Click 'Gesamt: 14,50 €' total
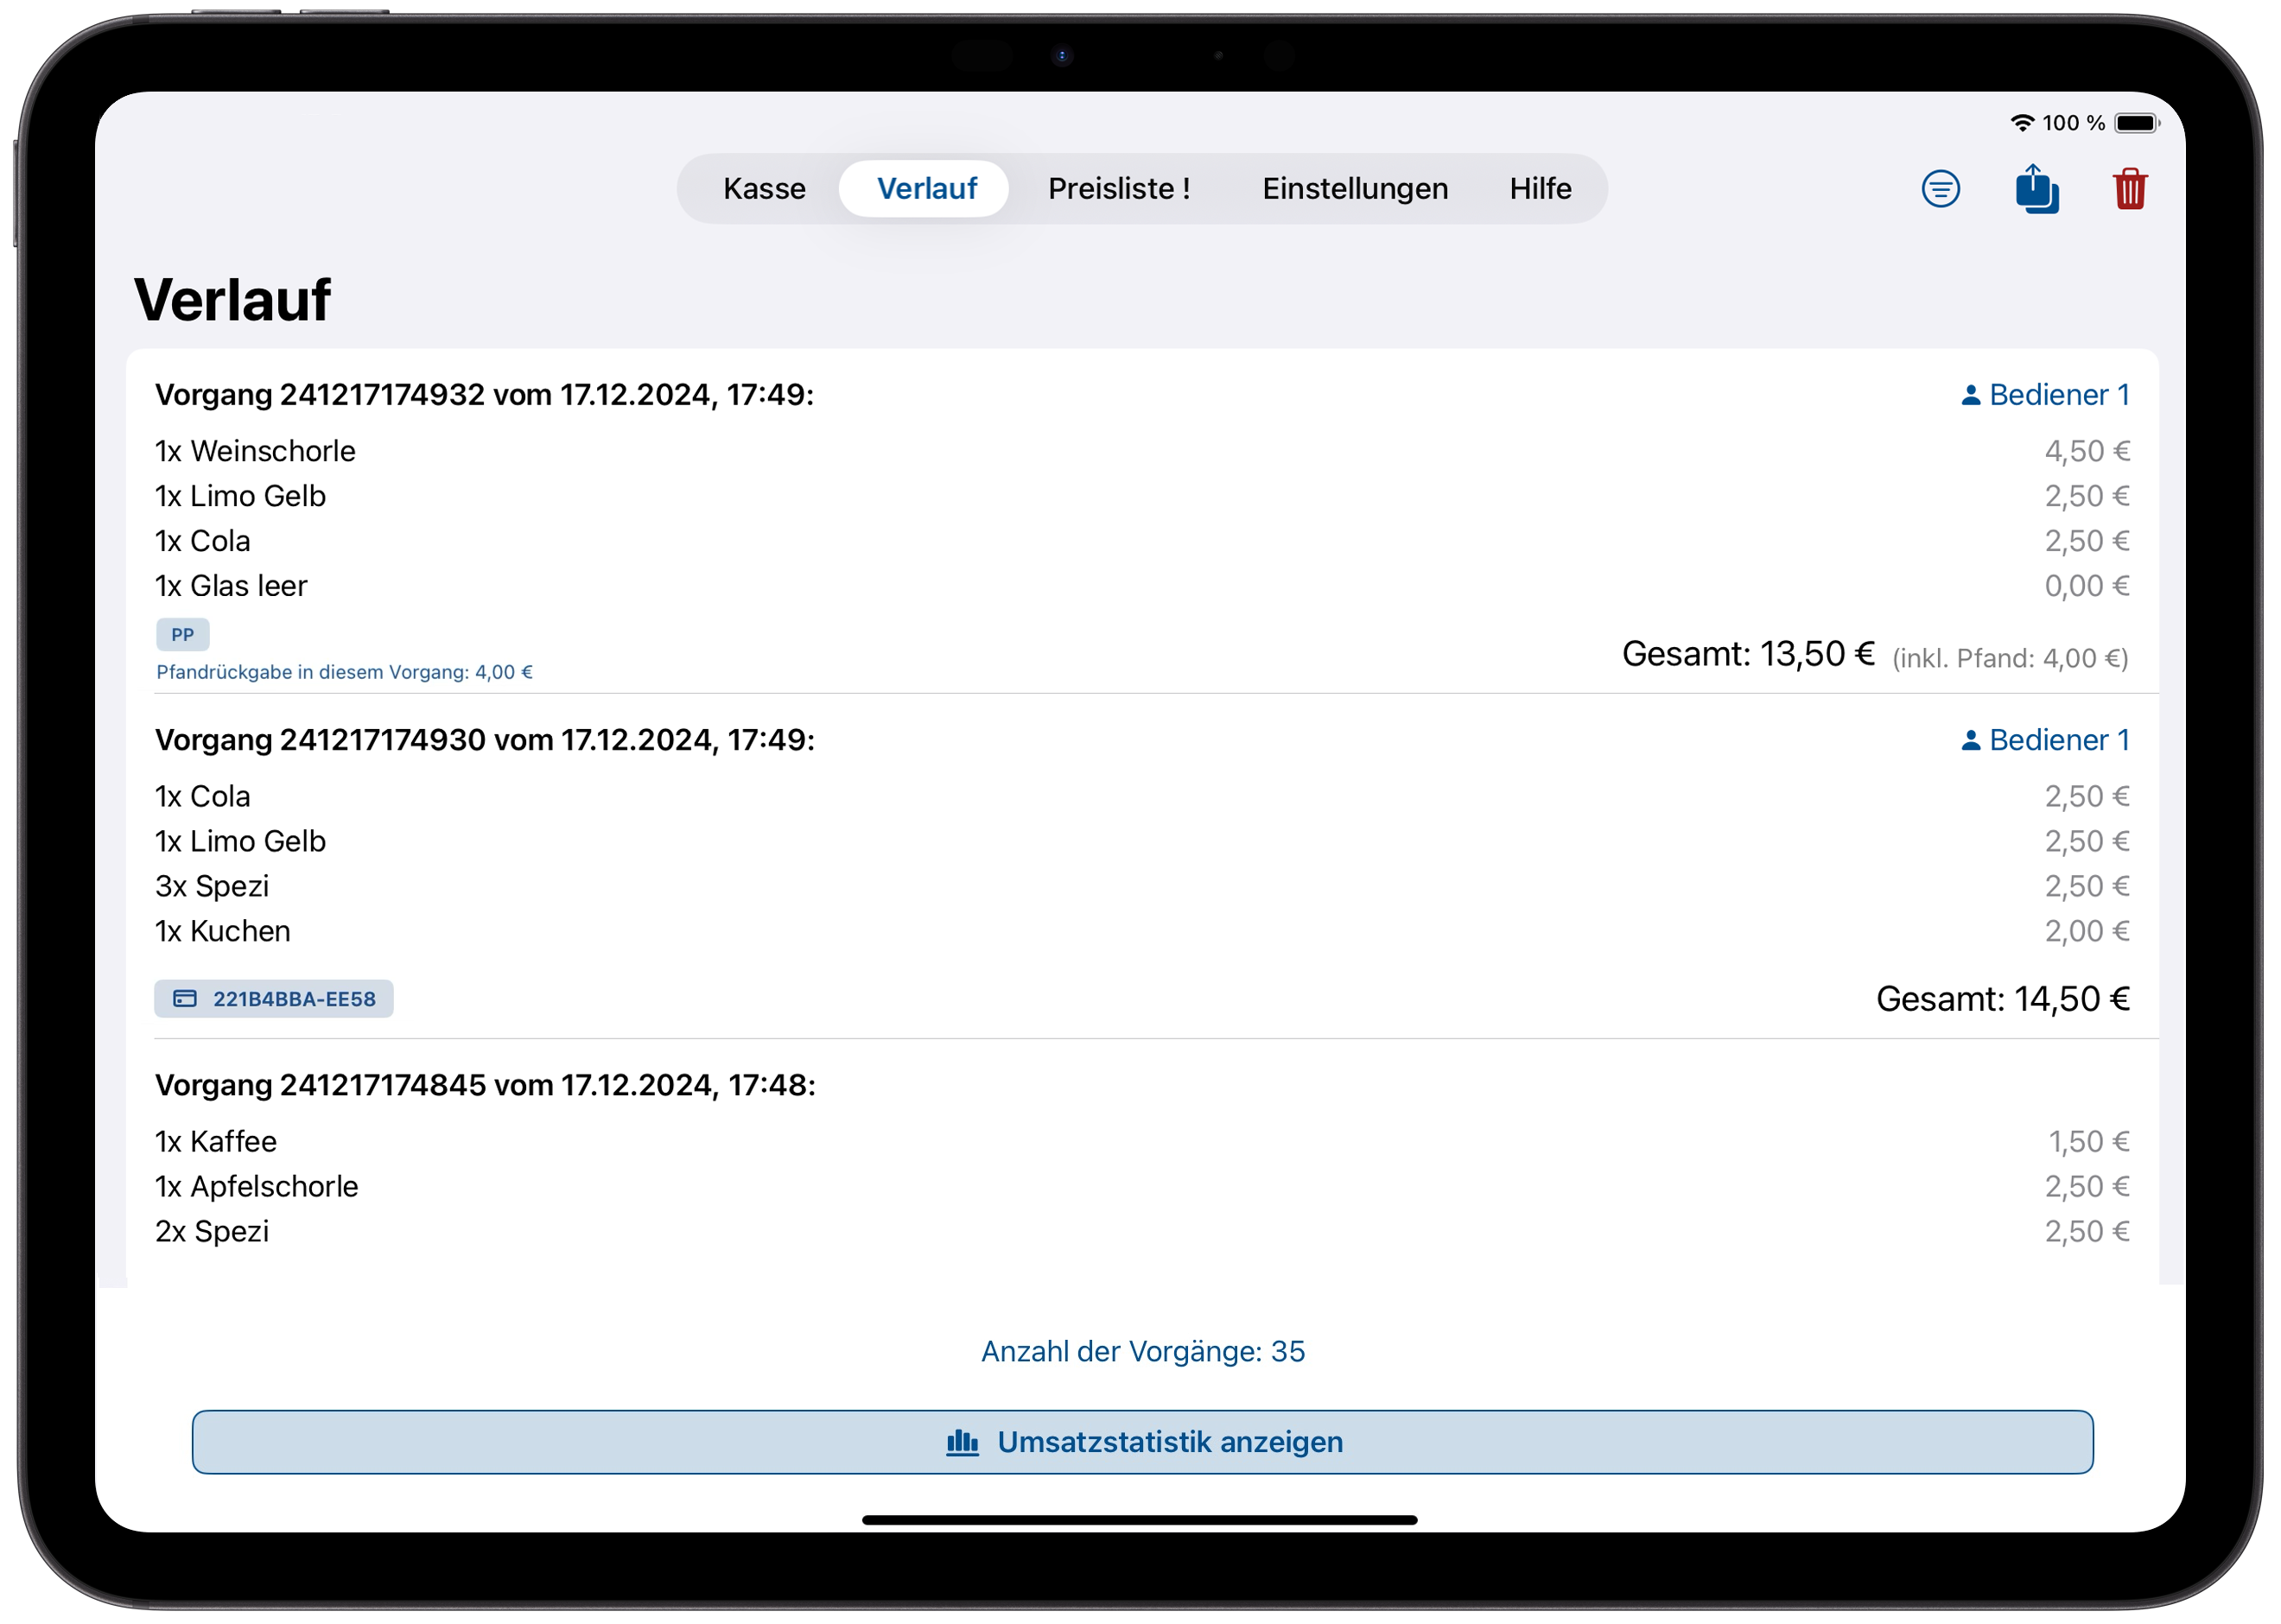Image resolution: width=2281 pixels, height=1624 pixels. tap(2002, 999)
